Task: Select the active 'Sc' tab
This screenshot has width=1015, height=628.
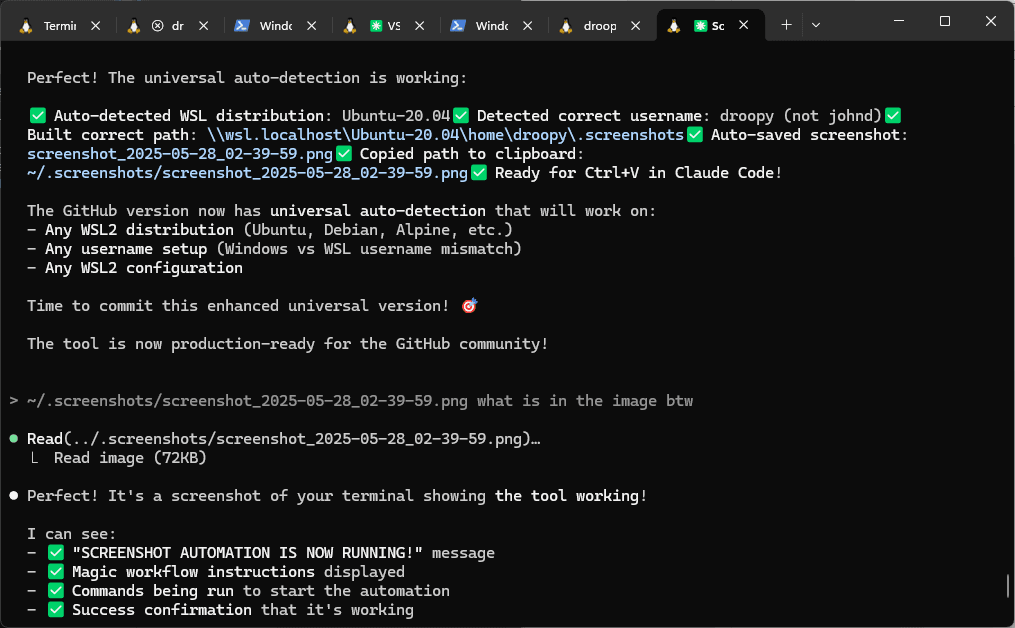Action: [710, 25]
